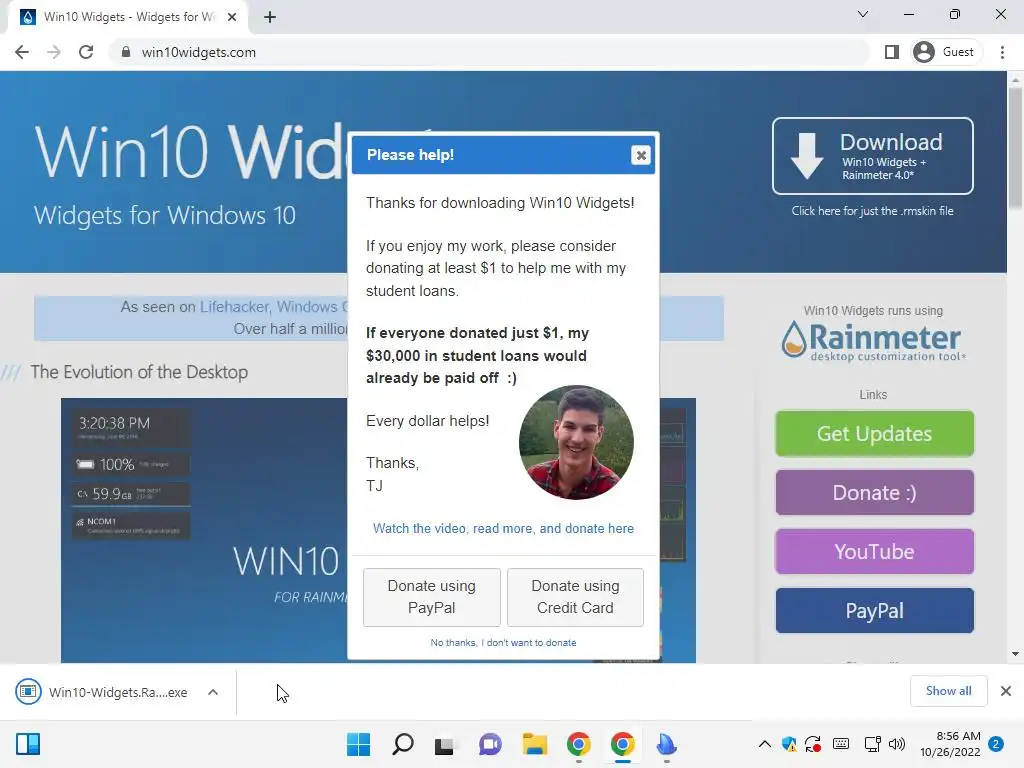Click the page scrollbar up arrow
The image size is (1024, 768).
tap(1015, 80)
